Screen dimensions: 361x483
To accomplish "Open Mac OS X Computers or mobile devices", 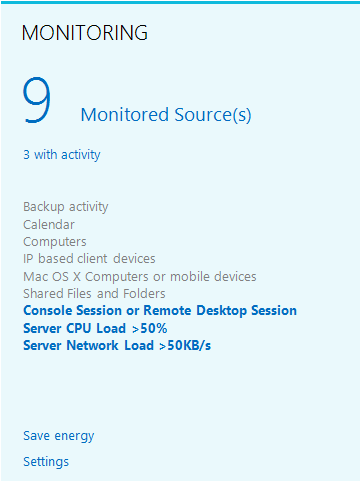I will pyautogui.click(x=140, y=277).
